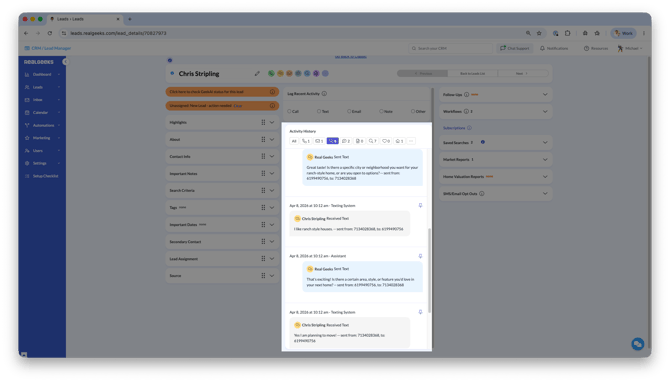This screenshot has height=382, width=670.
Task: Bookmark page with the star icon in address bar
Action: pos(539,33)
